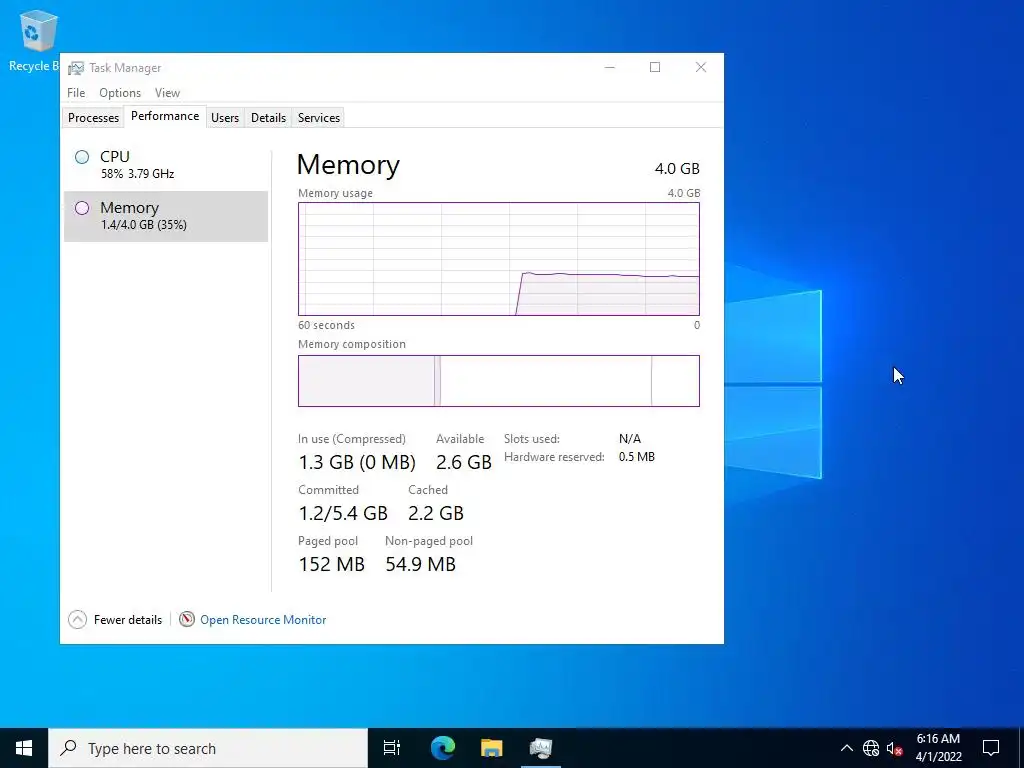
Task: Open Task View from taskbar
Action: point(392,748)
